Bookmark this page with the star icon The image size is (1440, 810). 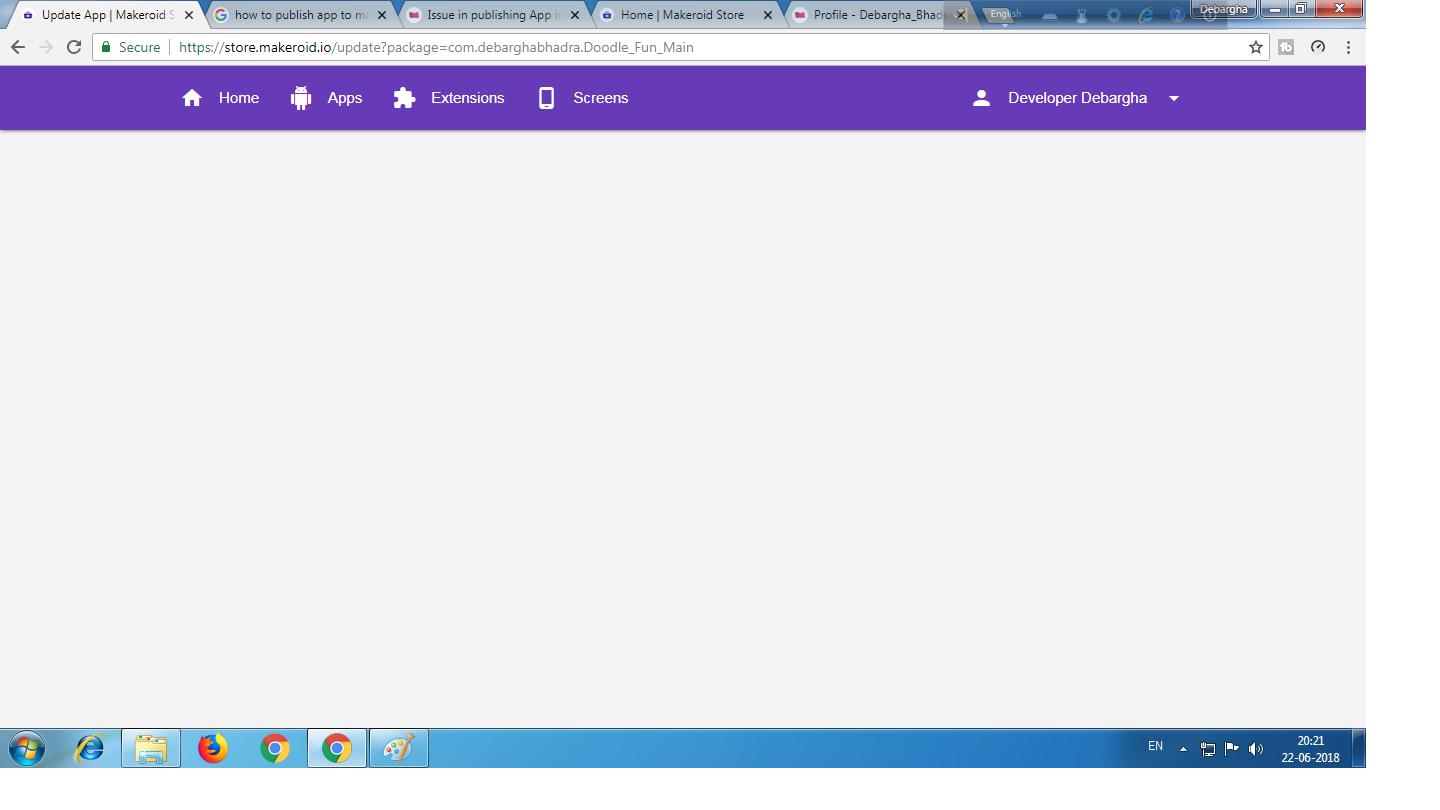click(1256, 47)
